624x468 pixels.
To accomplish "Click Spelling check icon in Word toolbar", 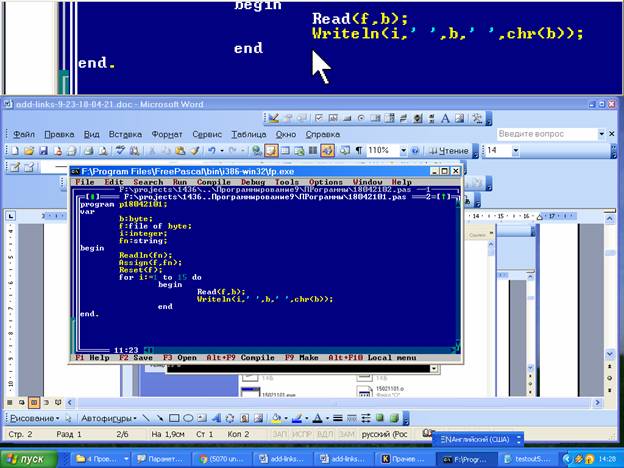I will [x=120, y=151].
